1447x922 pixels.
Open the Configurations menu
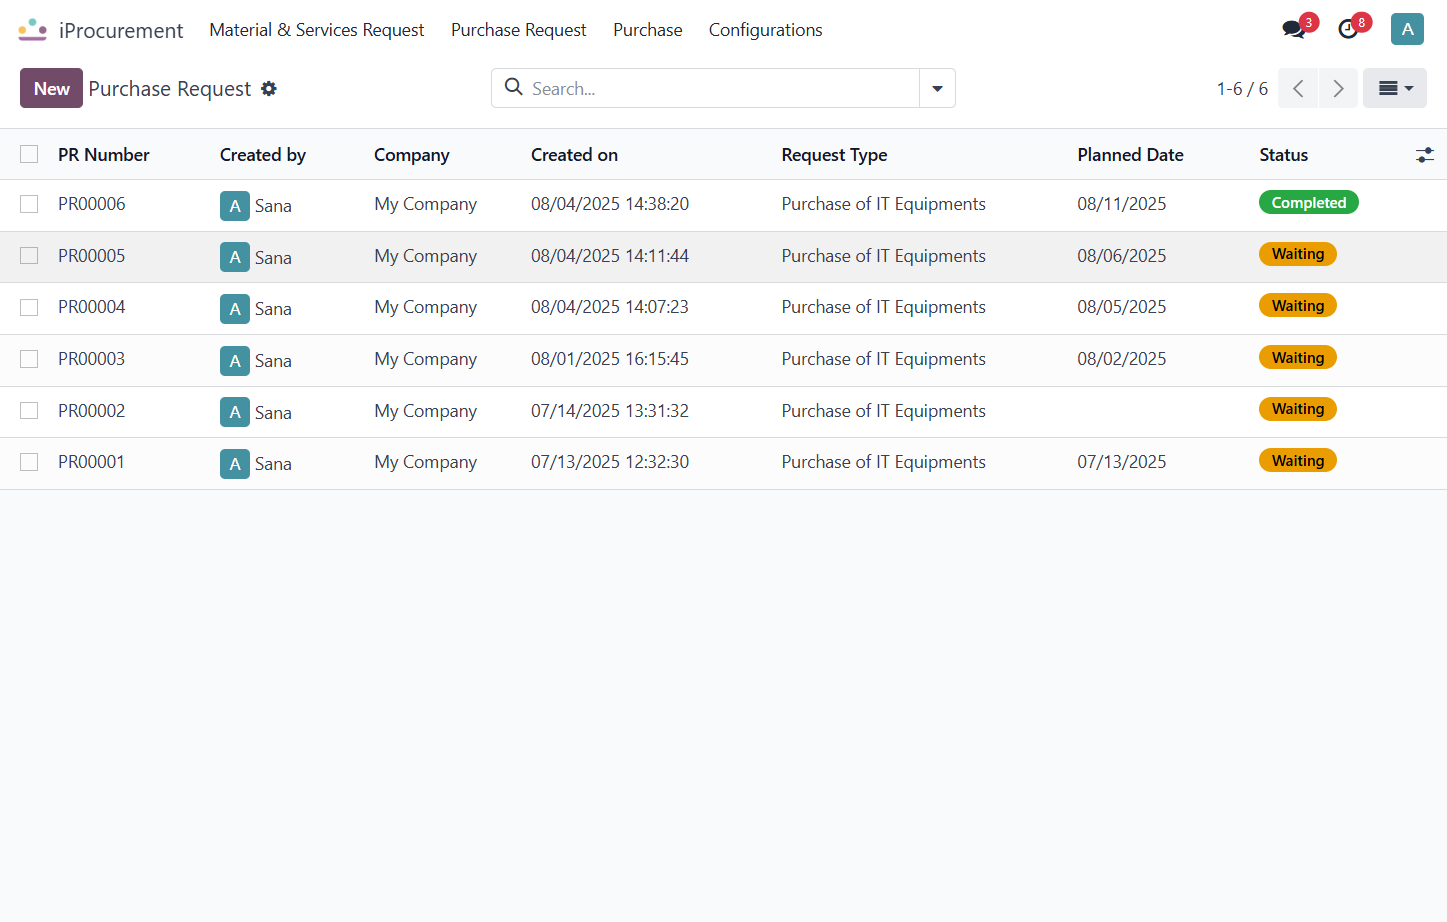766,30
